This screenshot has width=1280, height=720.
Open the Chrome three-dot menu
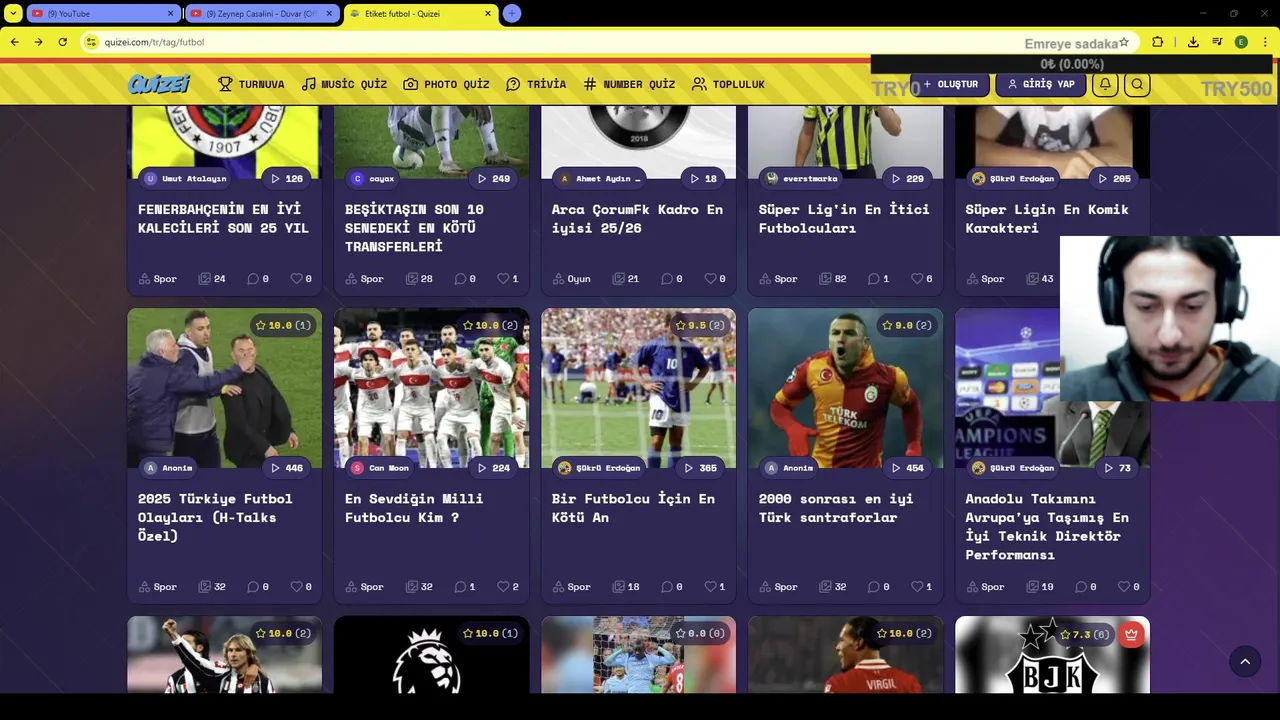point(1265,42)
